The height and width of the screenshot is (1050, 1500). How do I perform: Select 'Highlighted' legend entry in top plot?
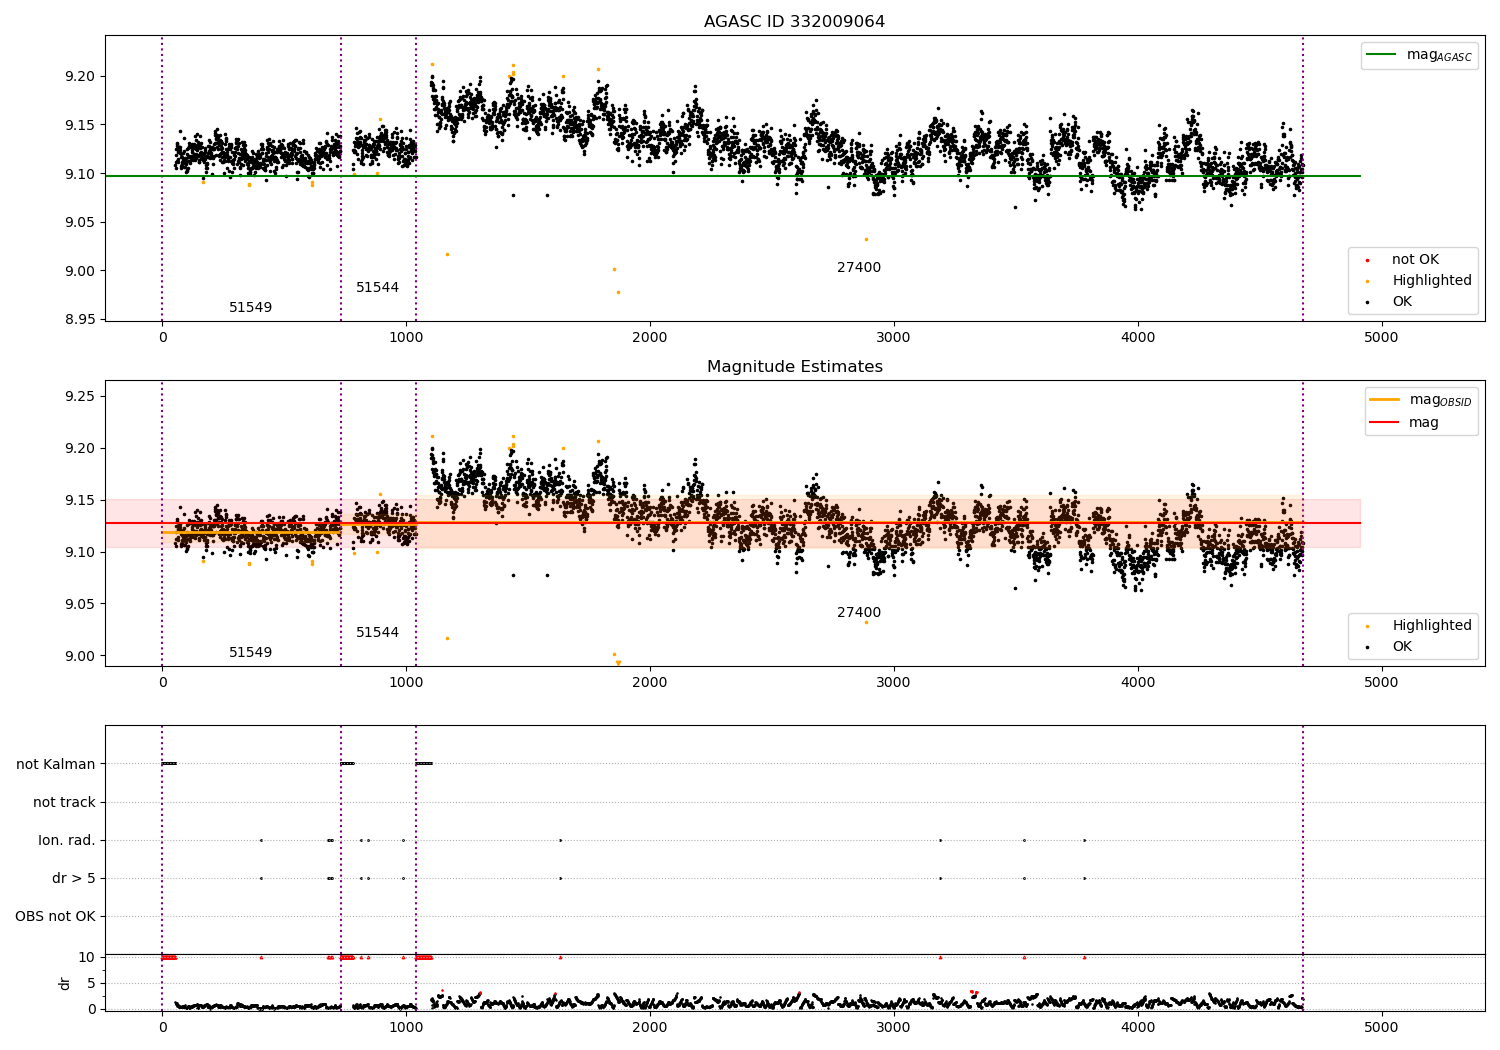coord(1431,281)
